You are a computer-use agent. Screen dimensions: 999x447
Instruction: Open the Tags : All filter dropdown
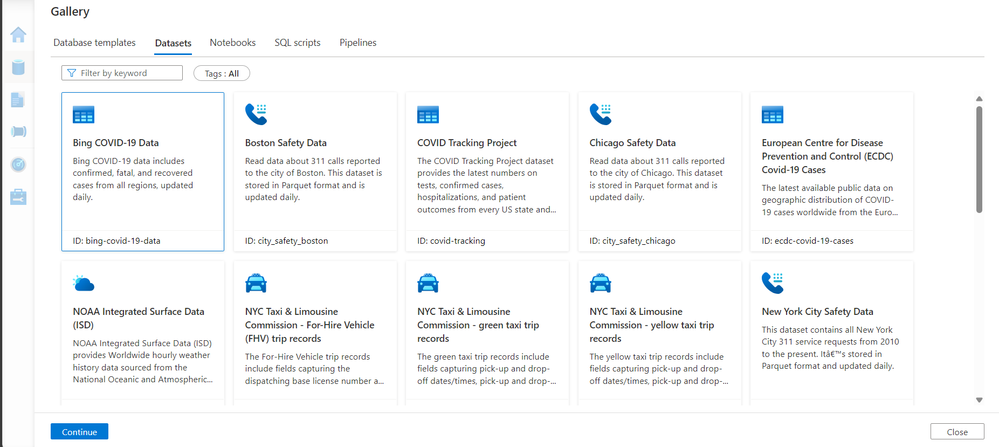(222, 73)
